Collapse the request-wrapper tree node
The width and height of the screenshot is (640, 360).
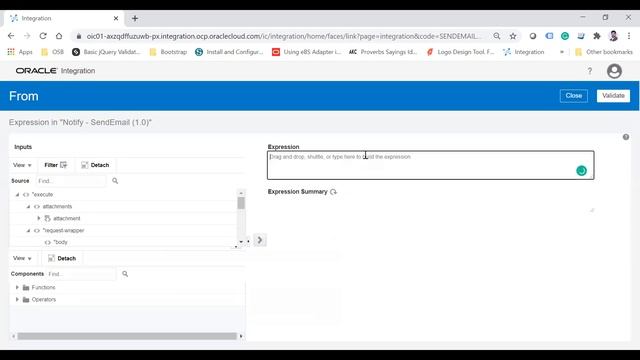tap(28, 231)
